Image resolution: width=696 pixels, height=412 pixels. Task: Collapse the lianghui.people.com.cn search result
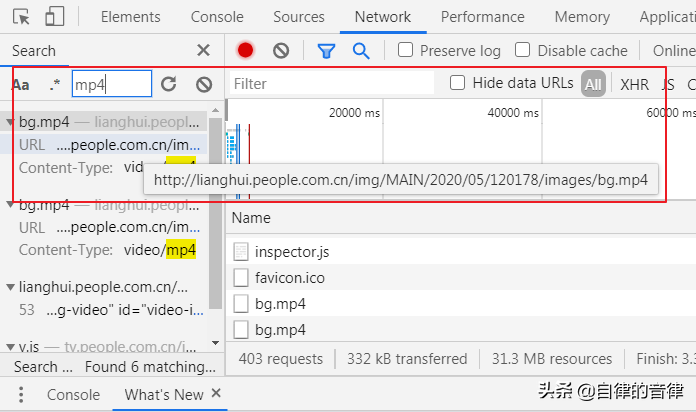point(10,288)
